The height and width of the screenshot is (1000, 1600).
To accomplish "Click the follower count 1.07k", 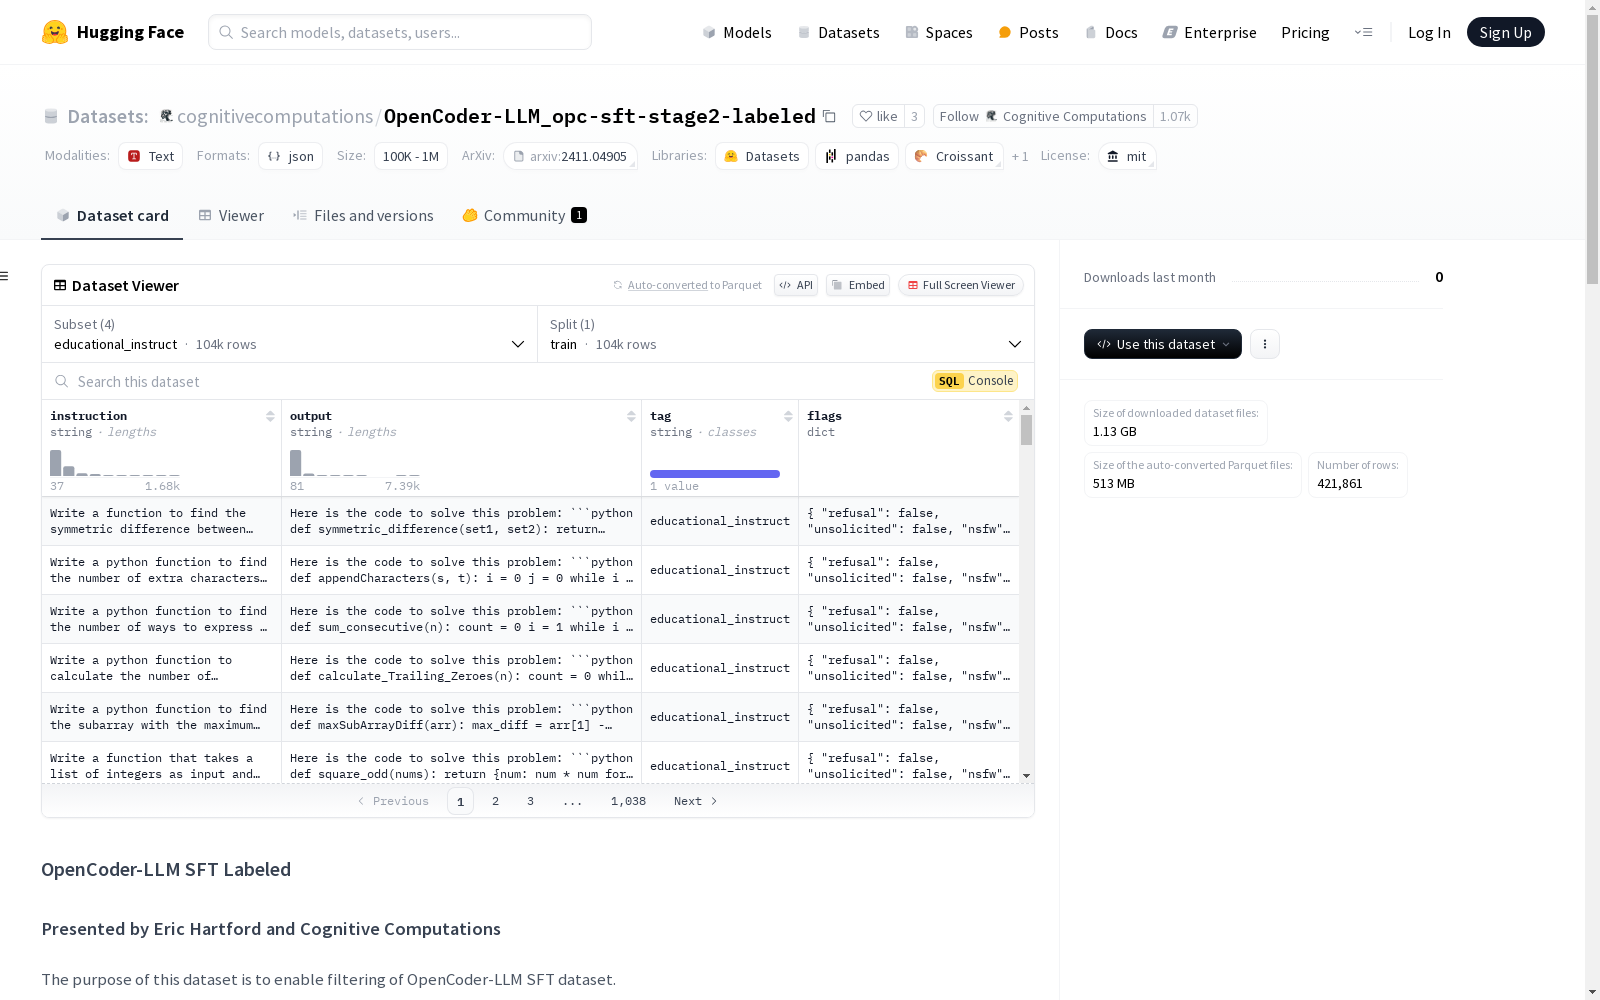I will (x=1175, y=116).
